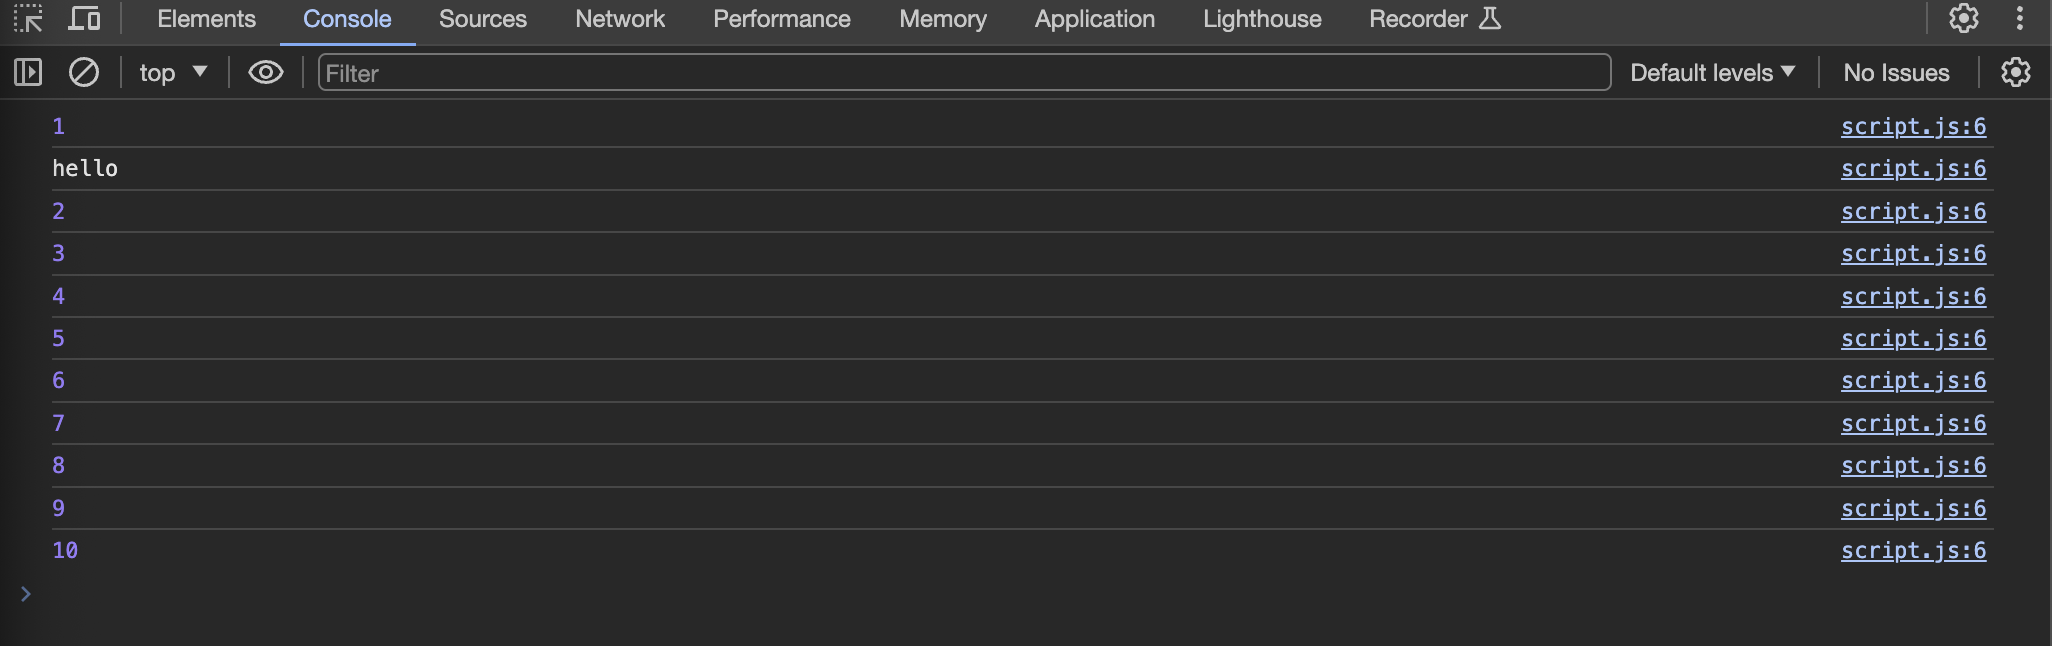Activate the inspect element picker icon
The height and width of the screenshot is (646, 2052).
pos(28,19)
